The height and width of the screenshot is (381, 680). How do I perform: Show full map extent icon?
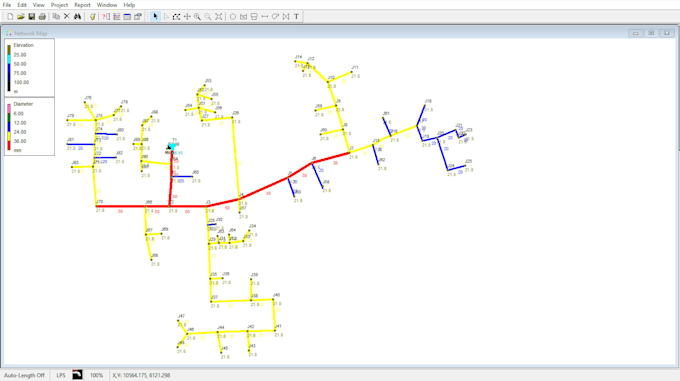coord(219,16)
